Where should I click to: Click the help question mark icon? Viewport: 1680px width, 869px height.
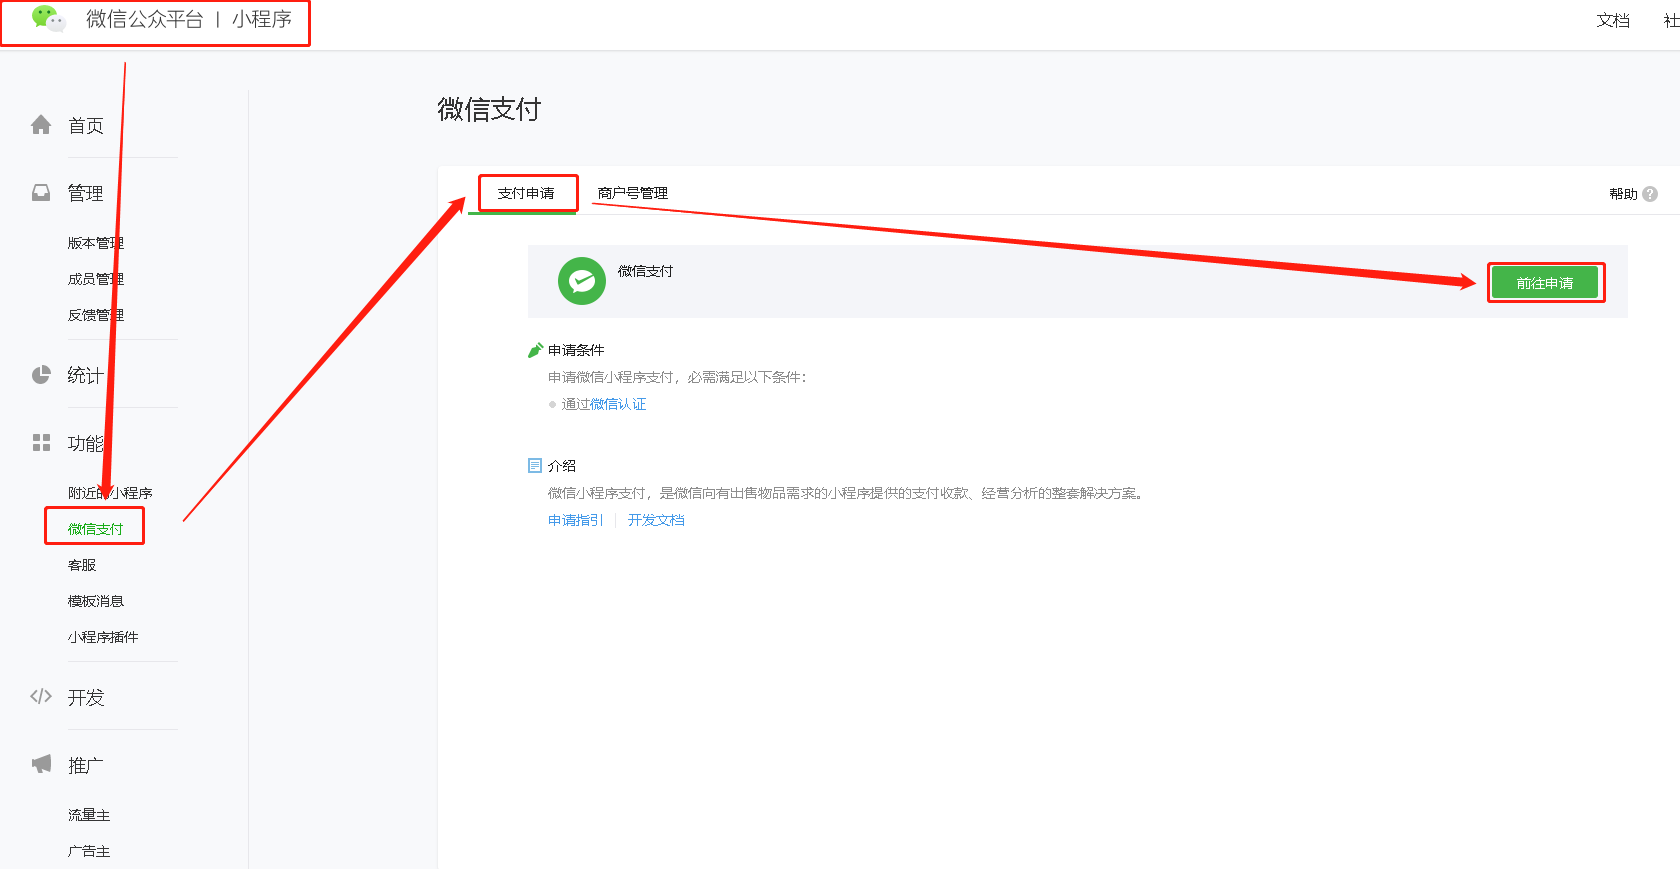1650,194
